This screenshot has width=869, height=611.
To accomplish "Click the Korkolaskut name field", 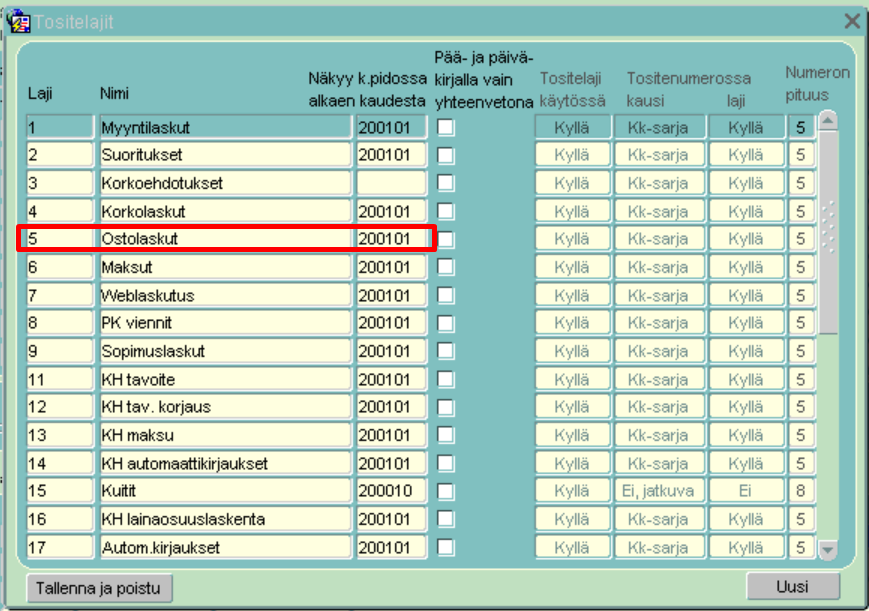I will tap(226, 211).
